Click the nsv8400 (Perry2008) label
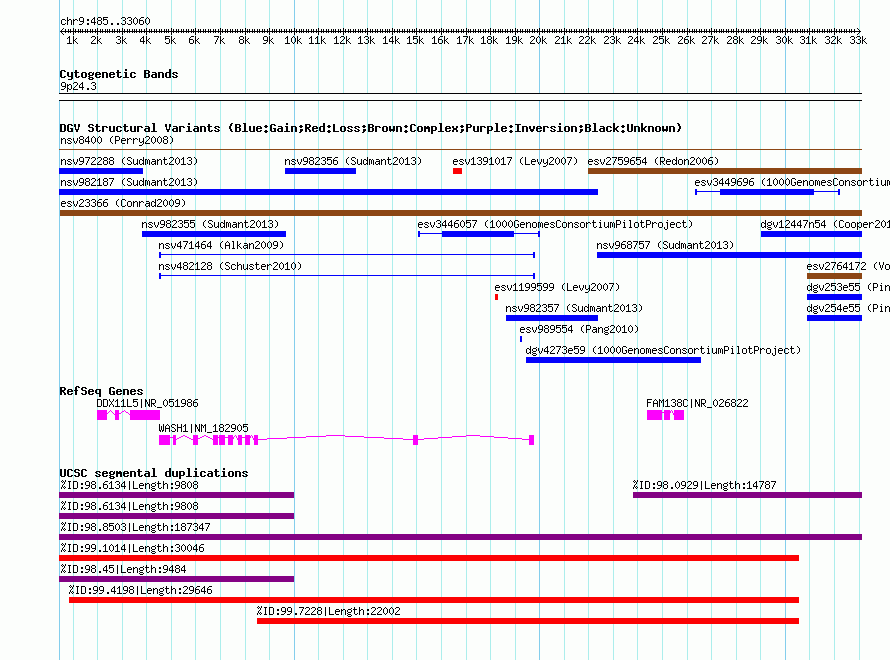This screenshot has width=890, height=660. pyautogui.click(x=117, y=140)
